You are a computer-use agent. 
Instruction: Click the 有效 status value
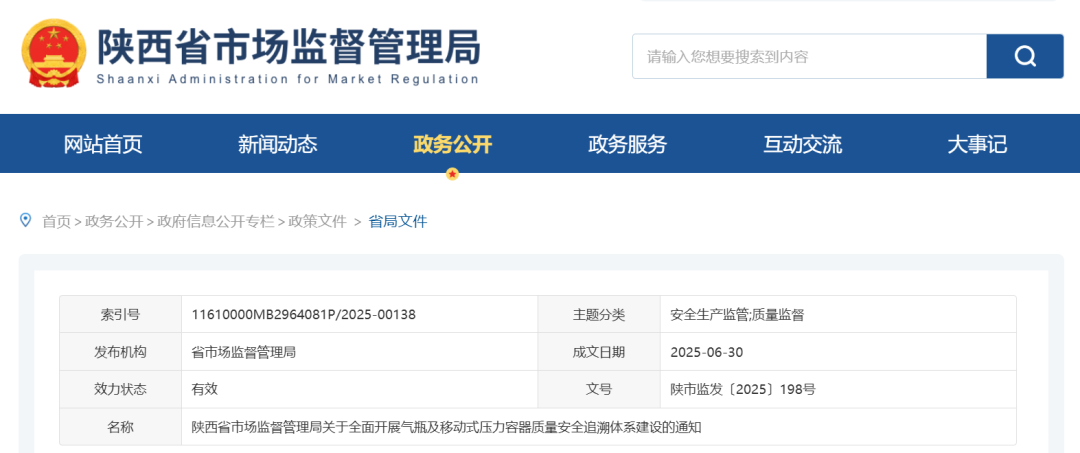(x=205, y=388)
